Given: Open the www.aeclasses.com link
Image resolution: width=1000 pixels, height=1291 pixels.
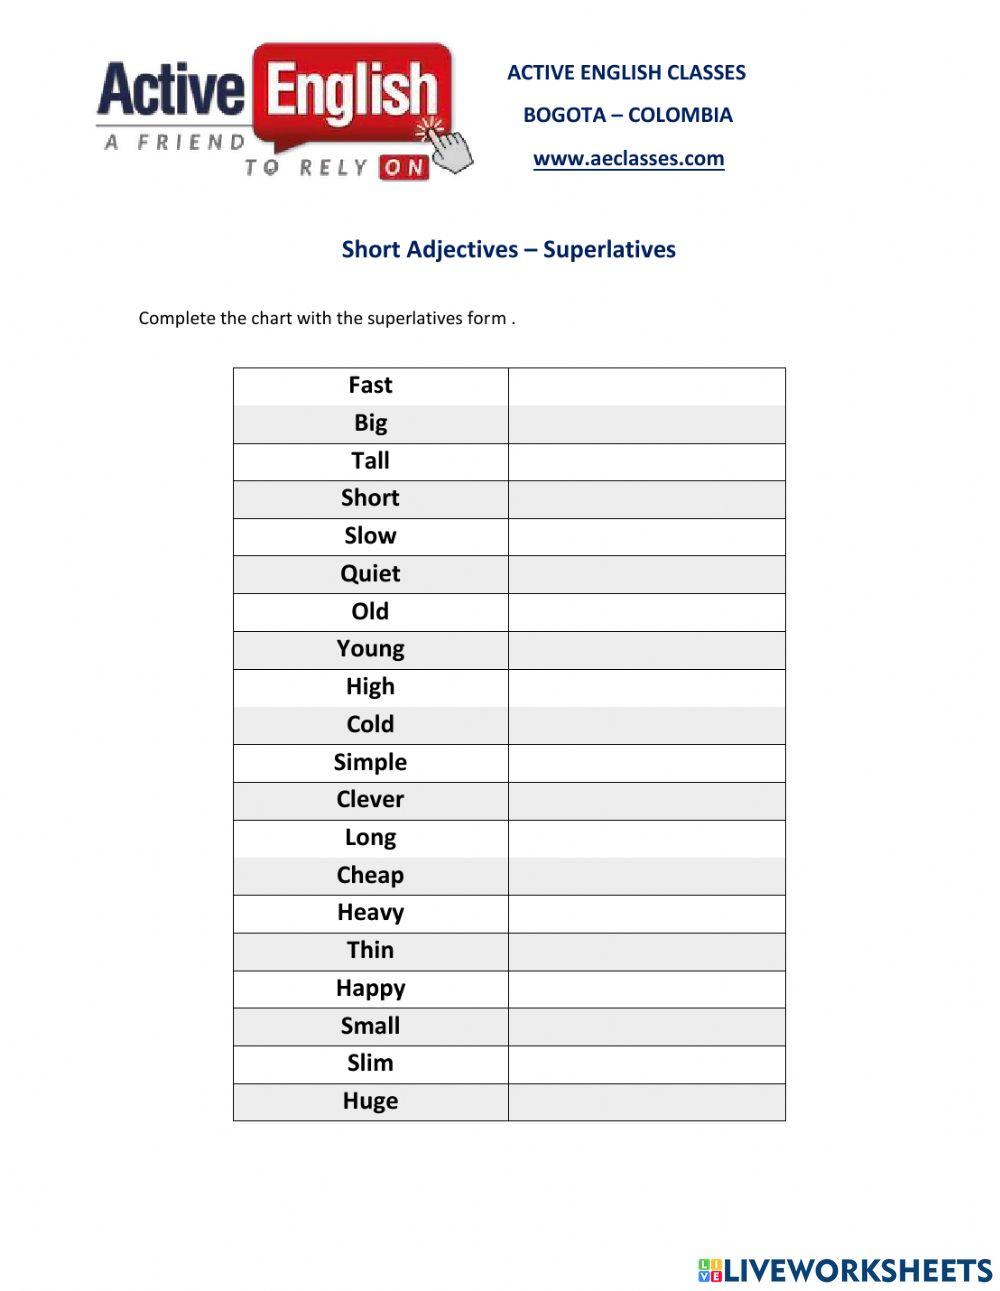Looking at the screenshot, I should coord(628,158).
